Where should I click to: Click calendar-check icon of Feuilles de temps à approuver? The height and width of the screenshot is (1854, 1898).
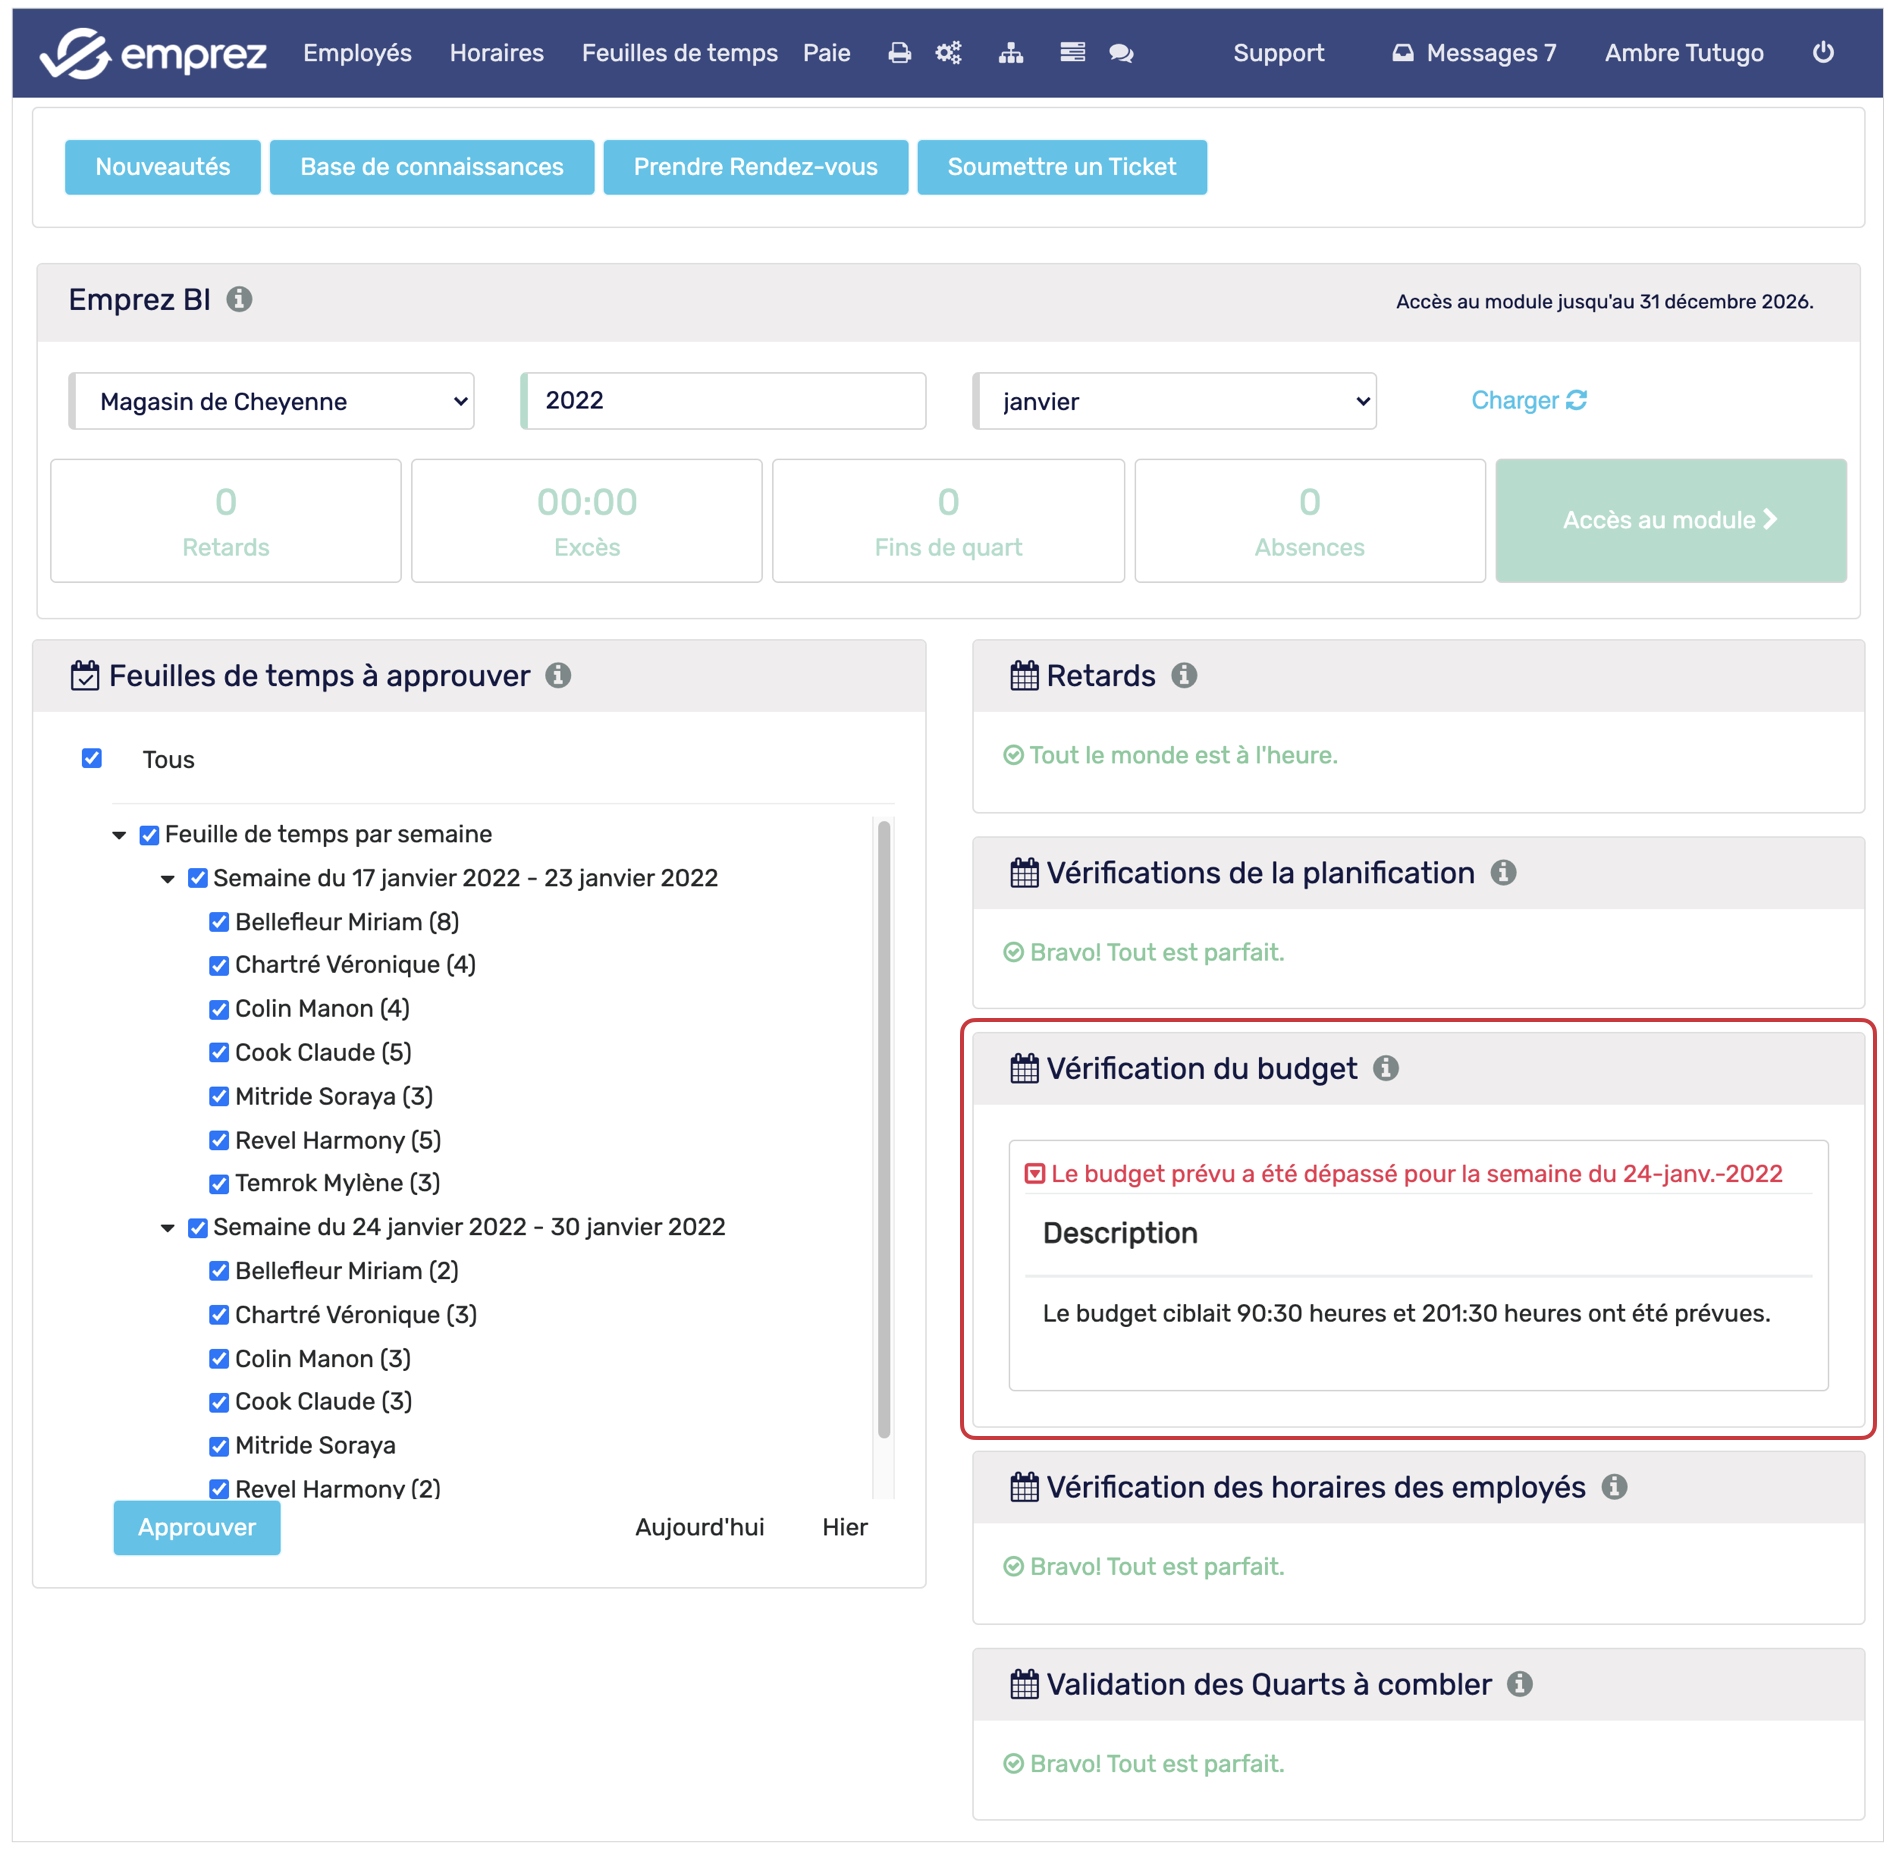[85, 676]
